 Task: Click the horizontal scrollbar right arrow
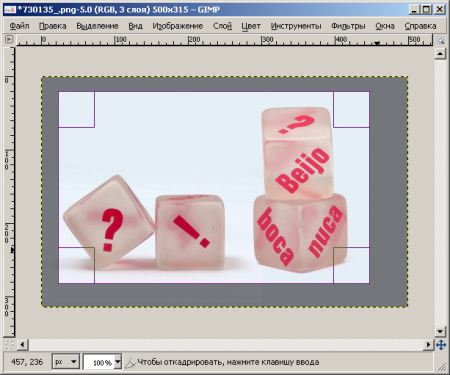pyautogui.click(x=429, y=344)
